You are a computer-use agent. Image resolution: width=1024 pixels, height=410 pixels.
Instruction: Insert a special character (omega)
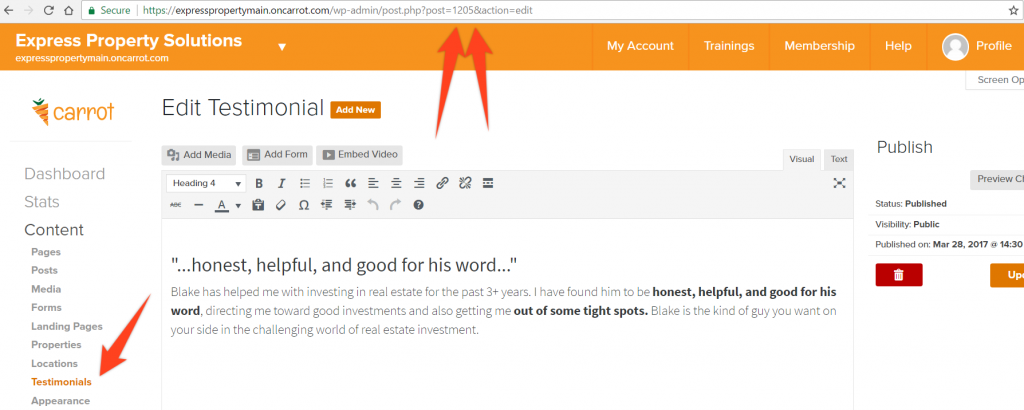(x=304, y=205)
